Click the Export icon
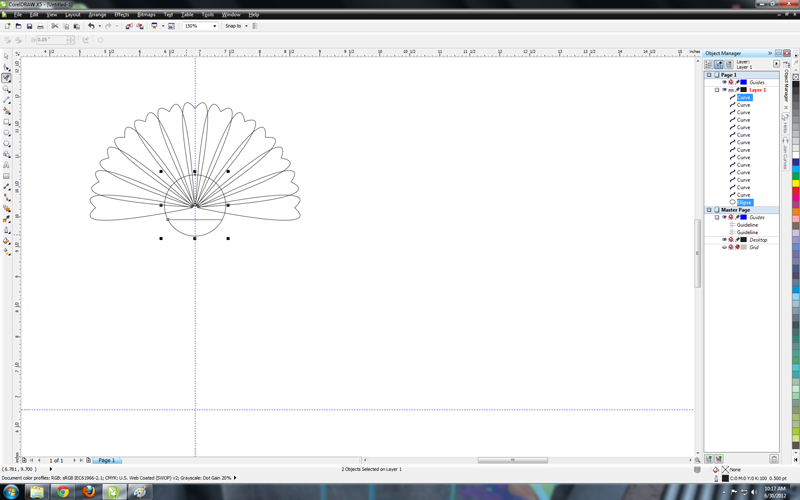800x500 pixels. tap(139, 26)
